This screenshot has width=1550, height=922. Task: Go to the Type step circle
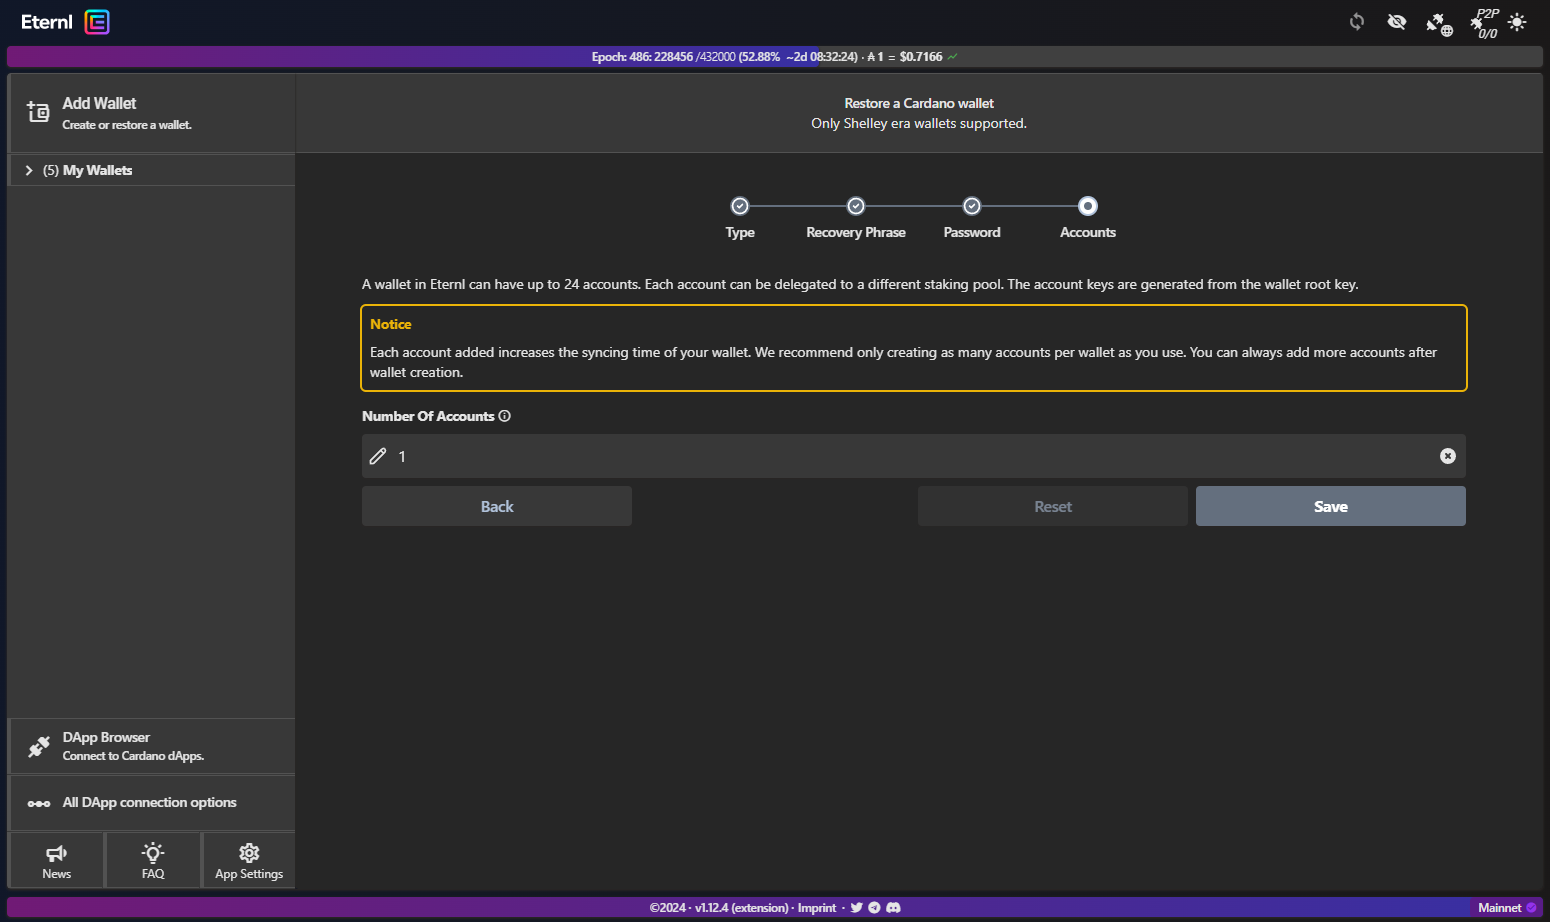coord(740,206)
